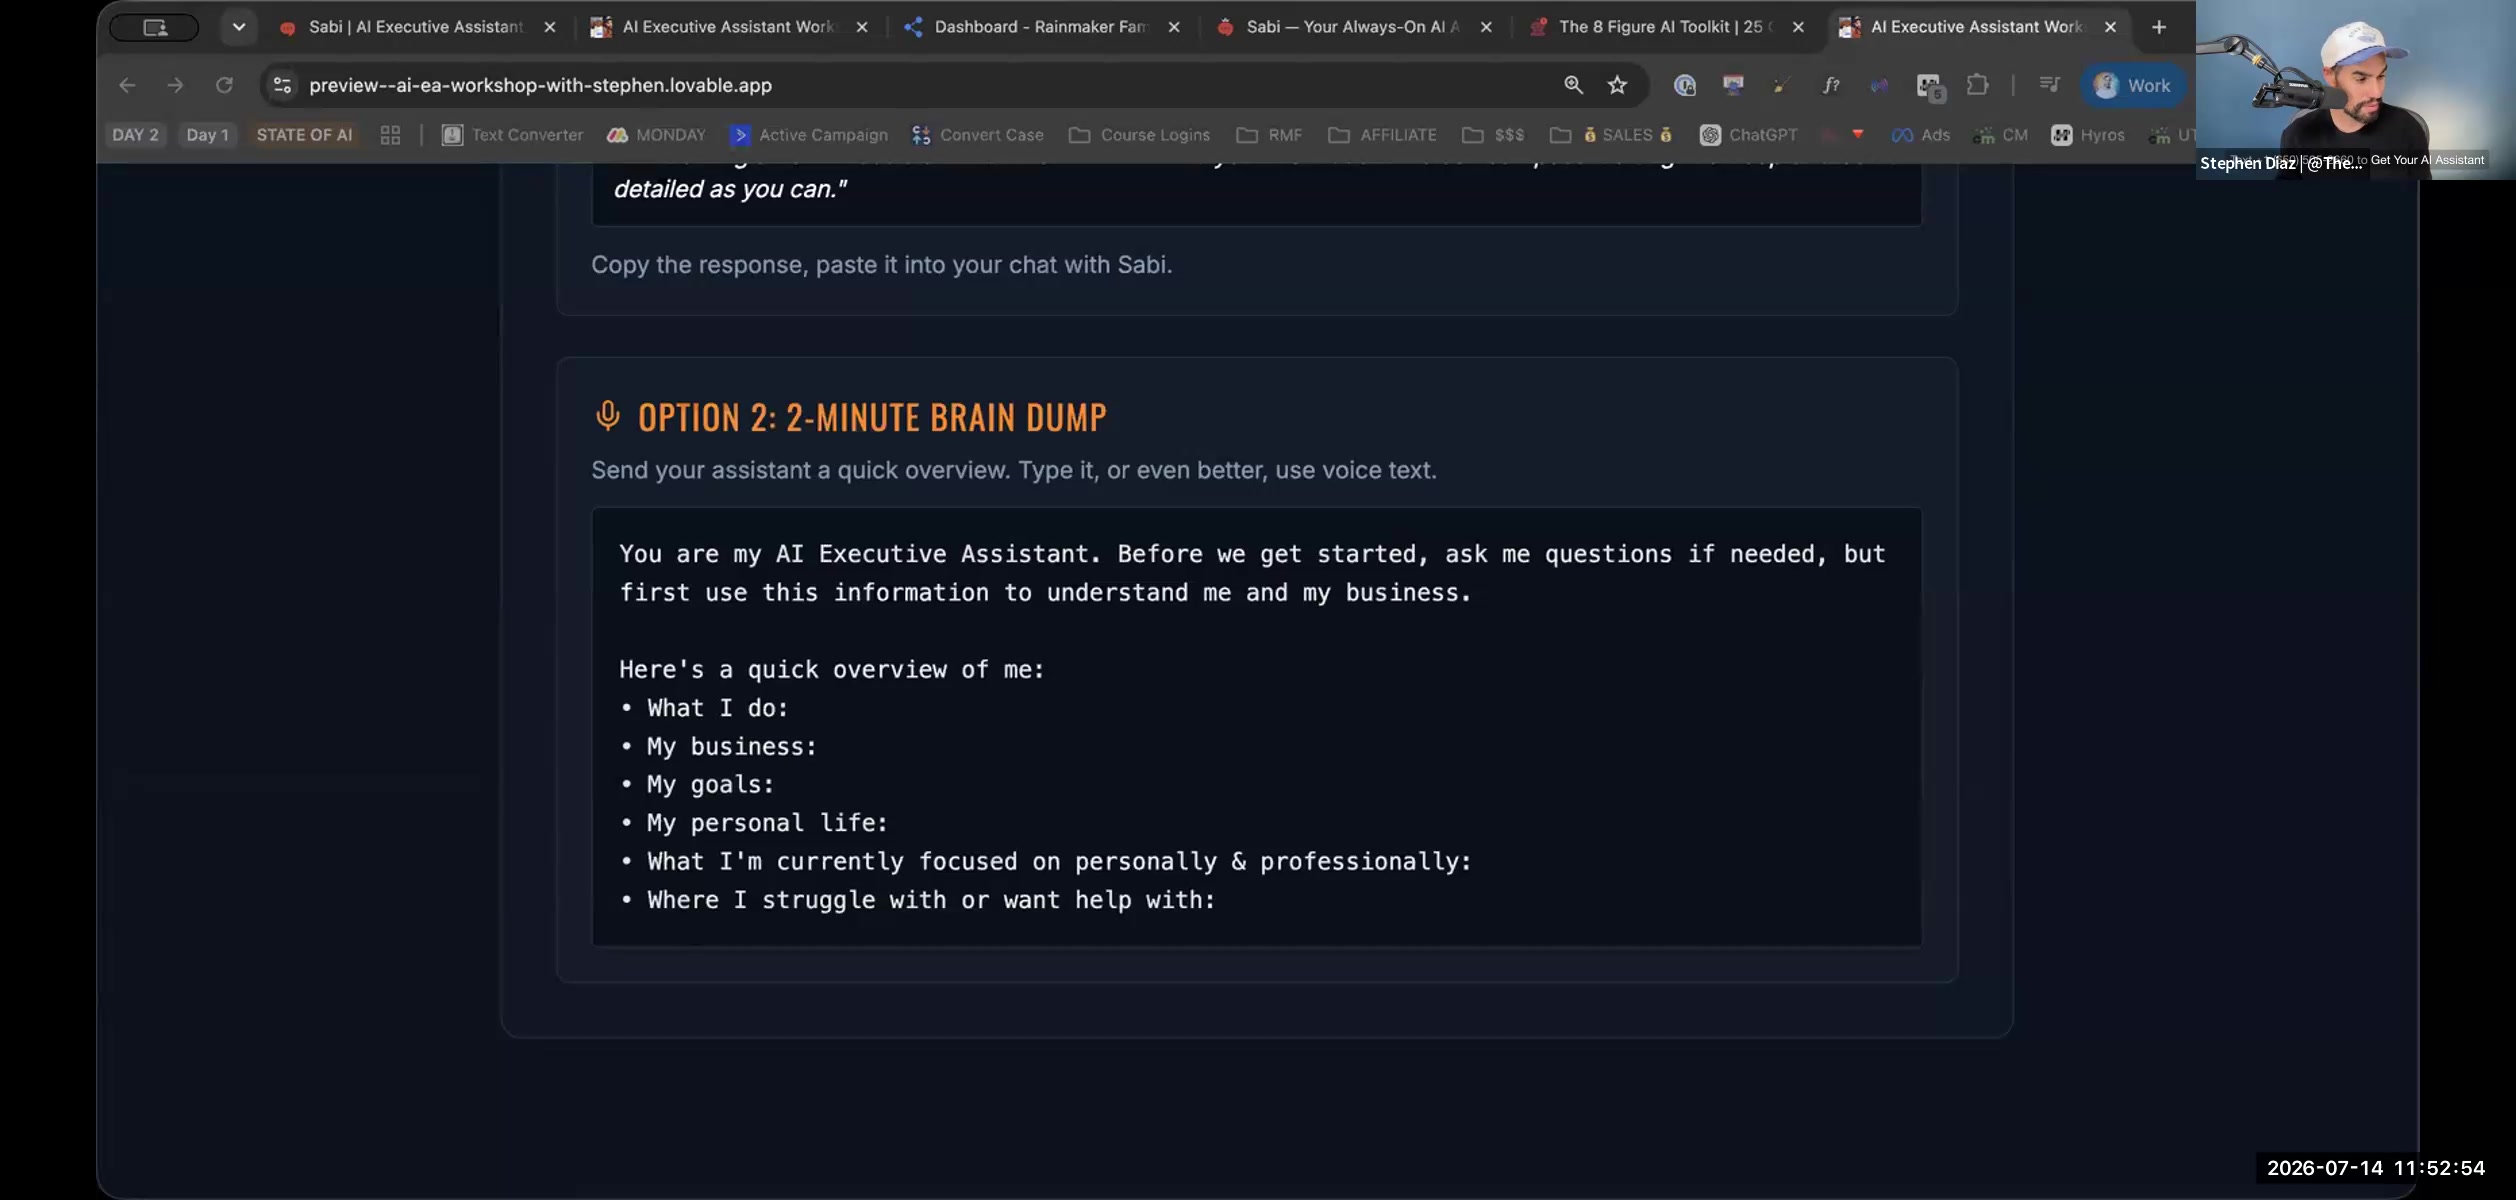This screenshot has height=1200, width=2516.
Task: Open the Extensions puzzle piece menu
Action: tap(1977, 86)
